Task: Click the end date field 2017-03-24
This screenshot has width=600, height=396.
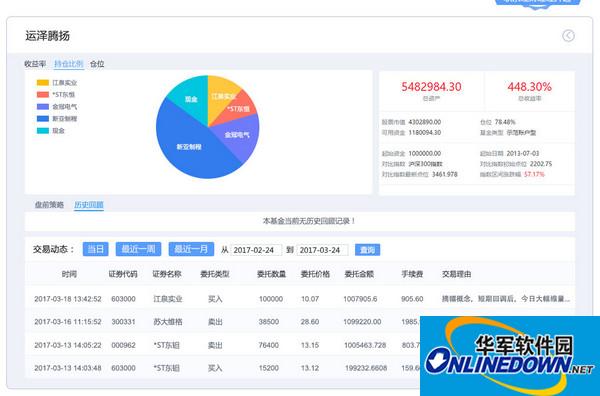Action: click(x=322, y=250)
